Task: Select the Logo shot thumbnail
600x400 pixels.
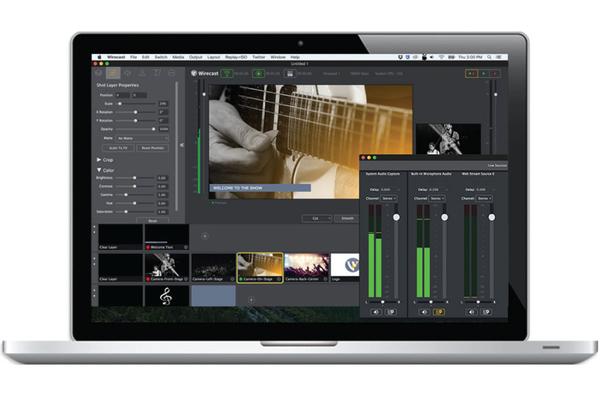Action: 345,266
